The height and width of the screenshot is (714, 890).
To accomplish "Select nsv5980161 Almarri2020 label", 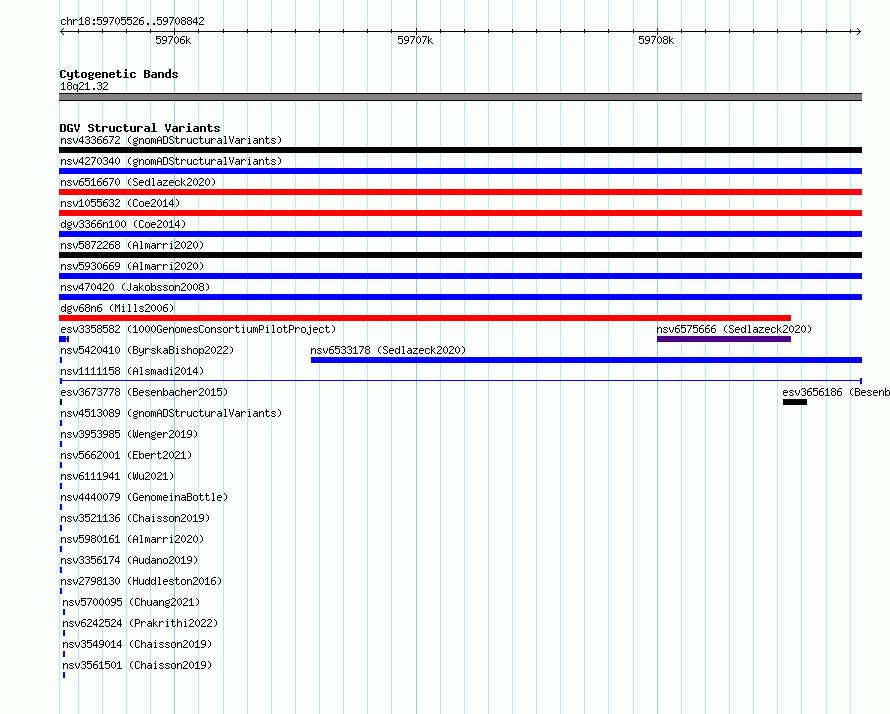I will coord(132,539).
